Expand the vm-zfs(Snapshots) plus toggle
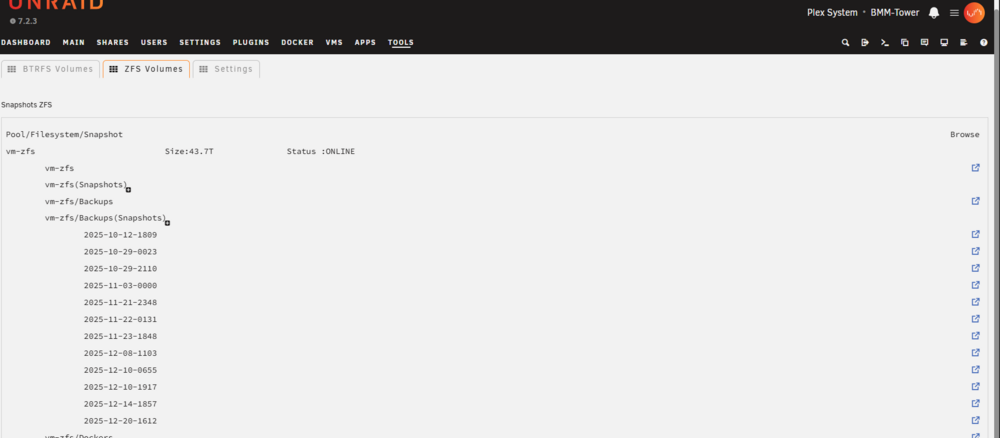The image size is (1000, 438). pyautogui.click(x=129, y=190)
